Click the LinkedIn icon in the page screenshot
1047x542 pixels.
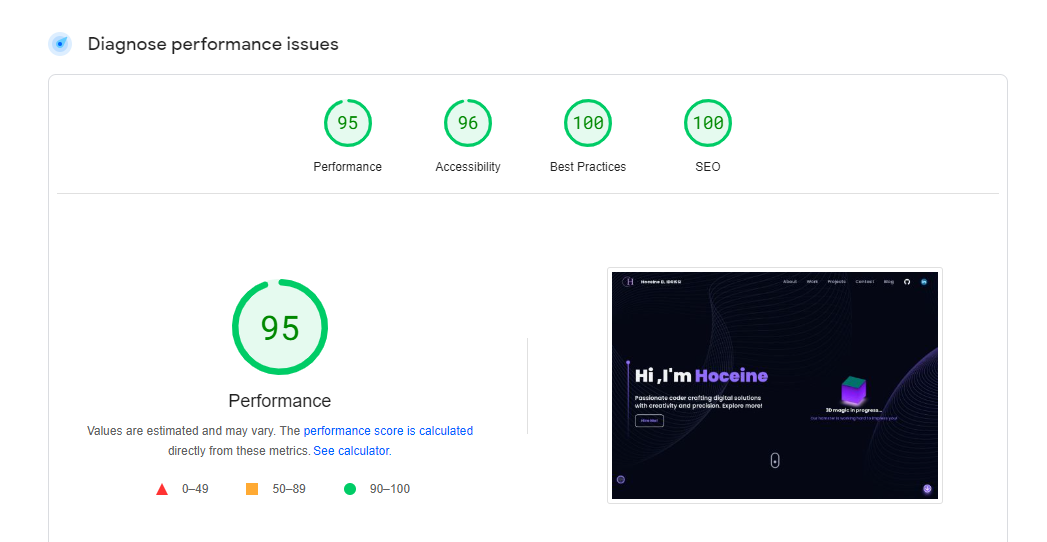click(924, 282)
